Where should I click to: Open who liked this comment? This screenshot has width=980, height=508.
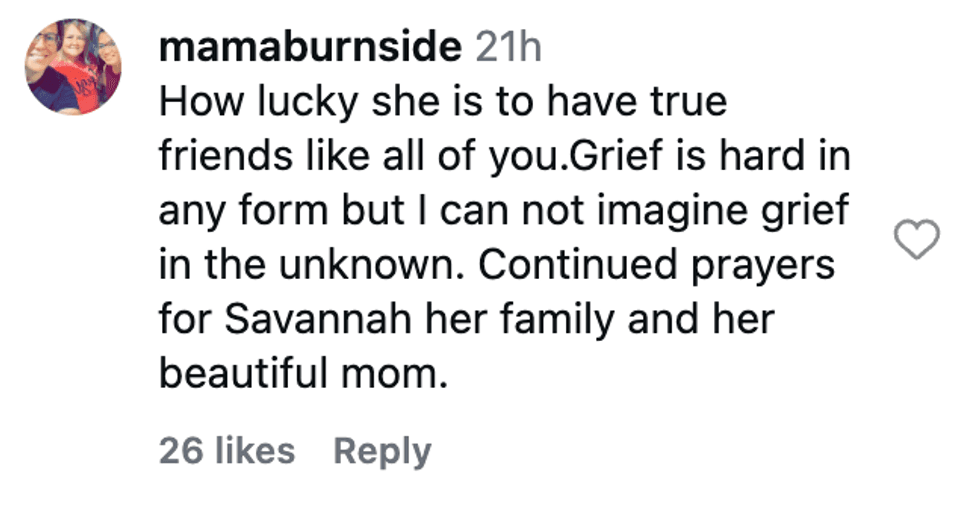[227, 450]
